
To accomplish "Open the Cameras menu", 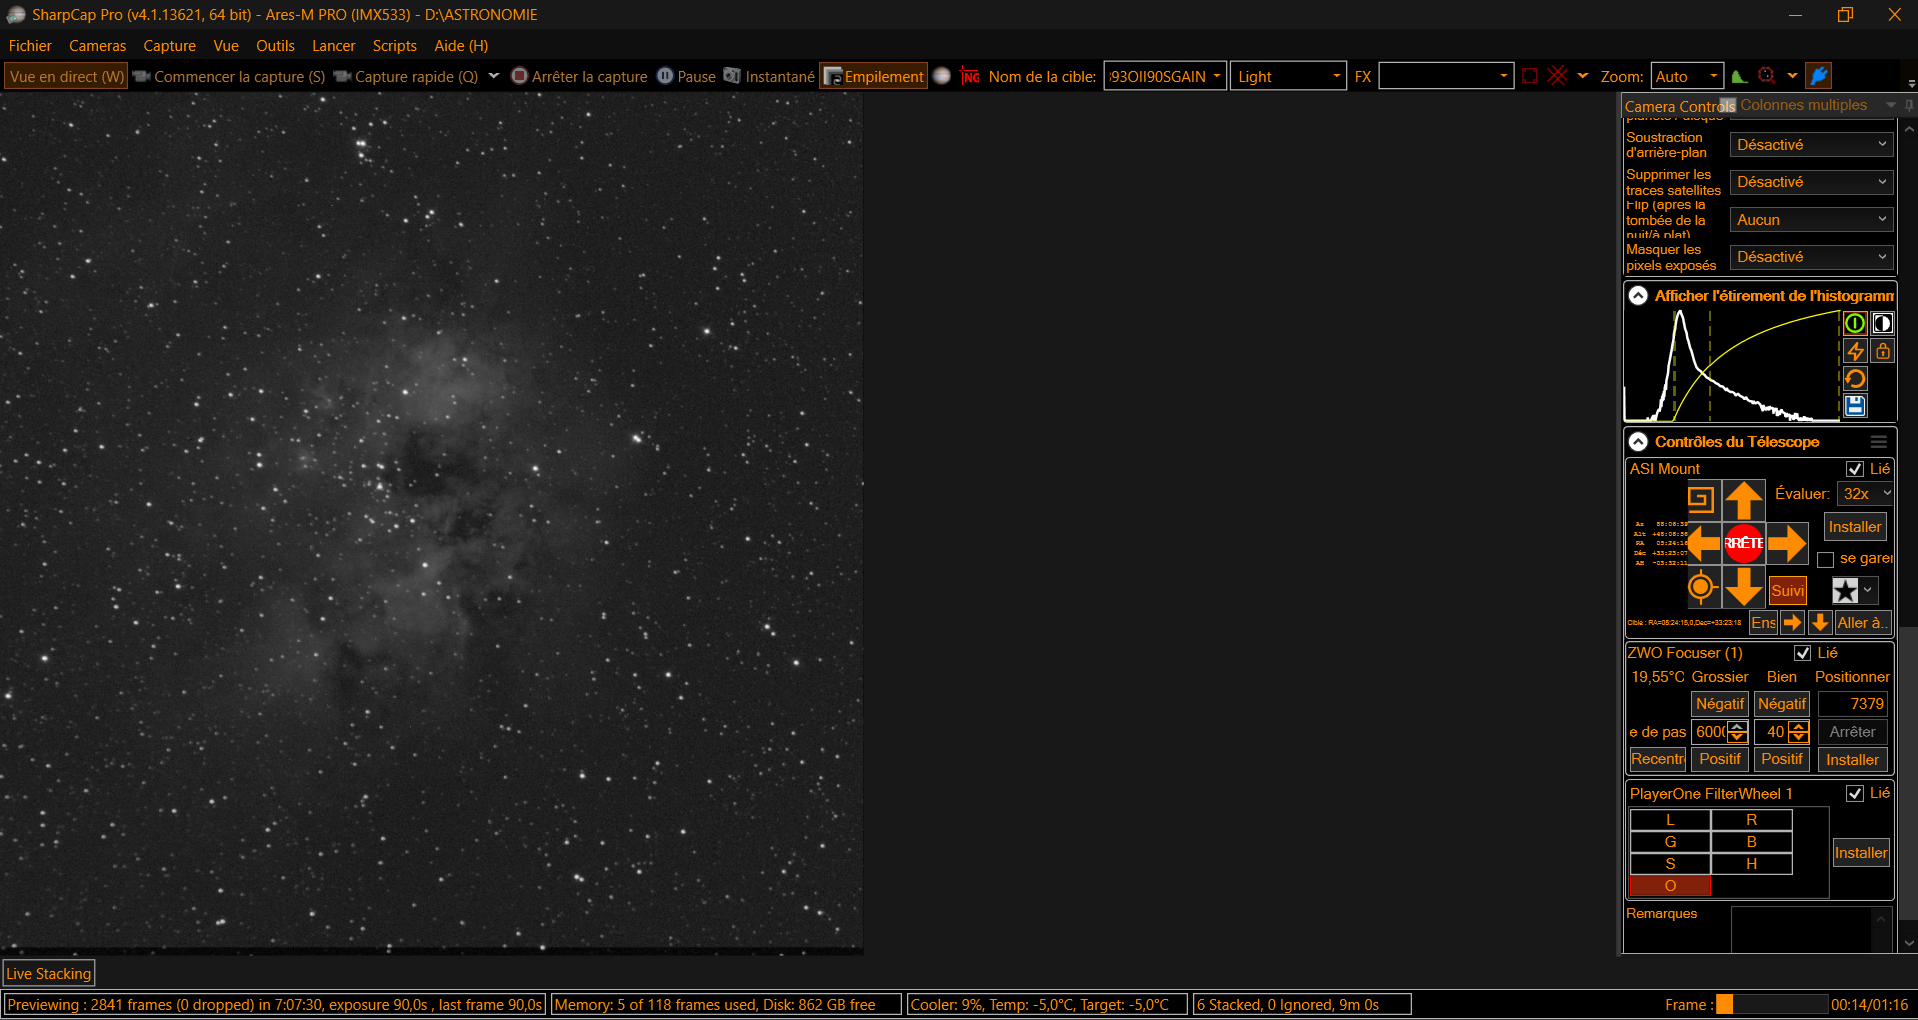I will pos(97,46).
